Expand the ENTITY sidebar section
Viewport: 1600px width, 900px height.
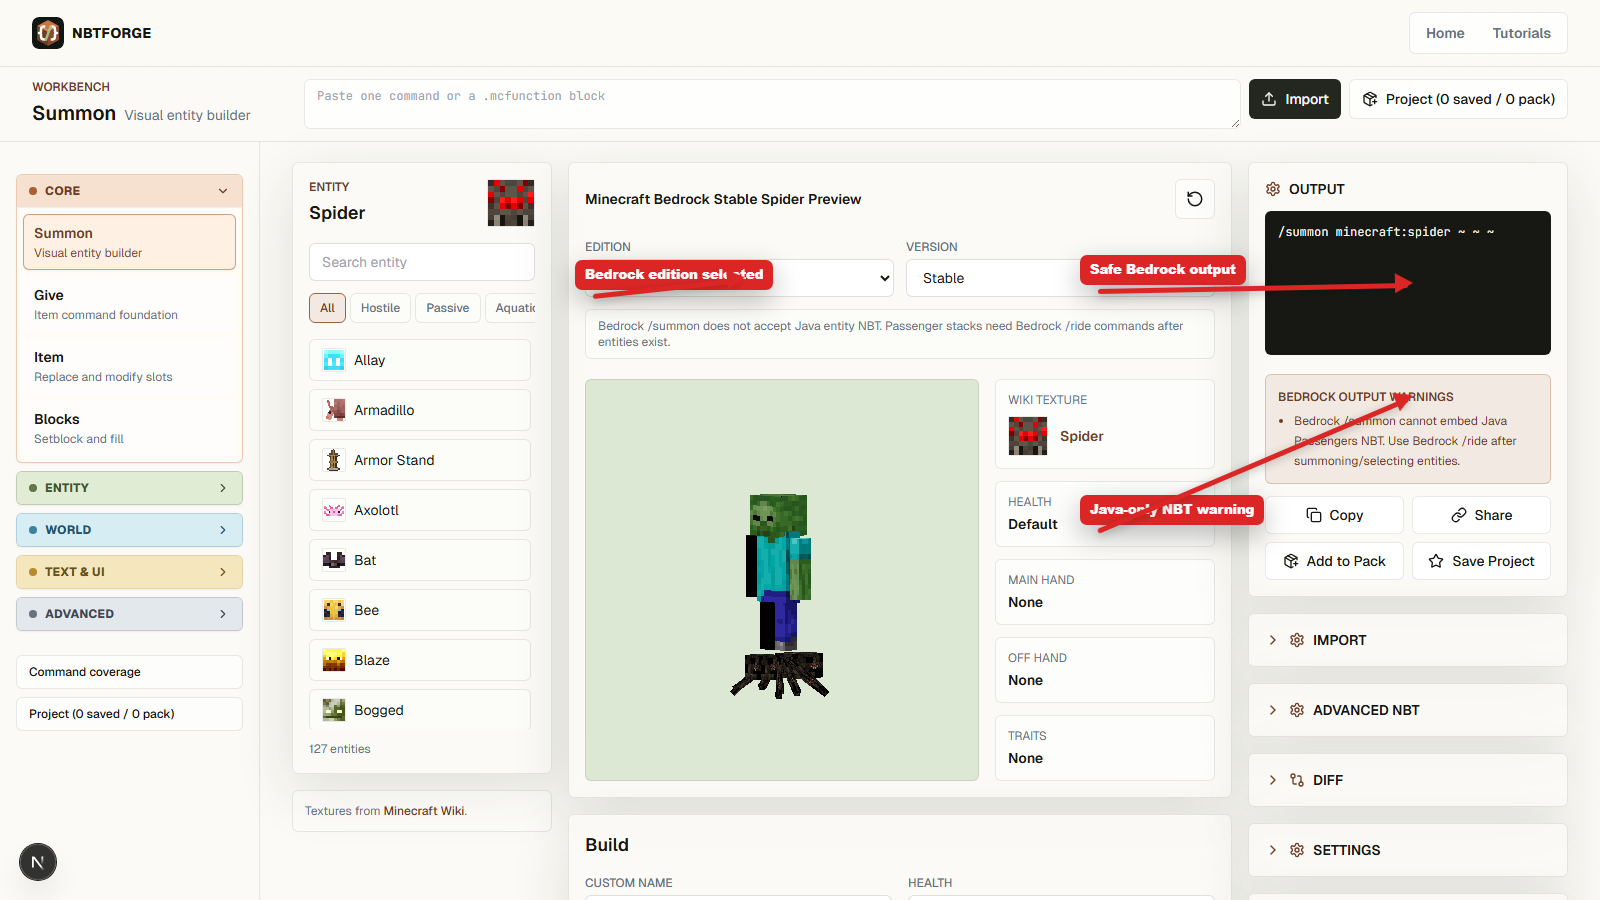tap(129, 488)
